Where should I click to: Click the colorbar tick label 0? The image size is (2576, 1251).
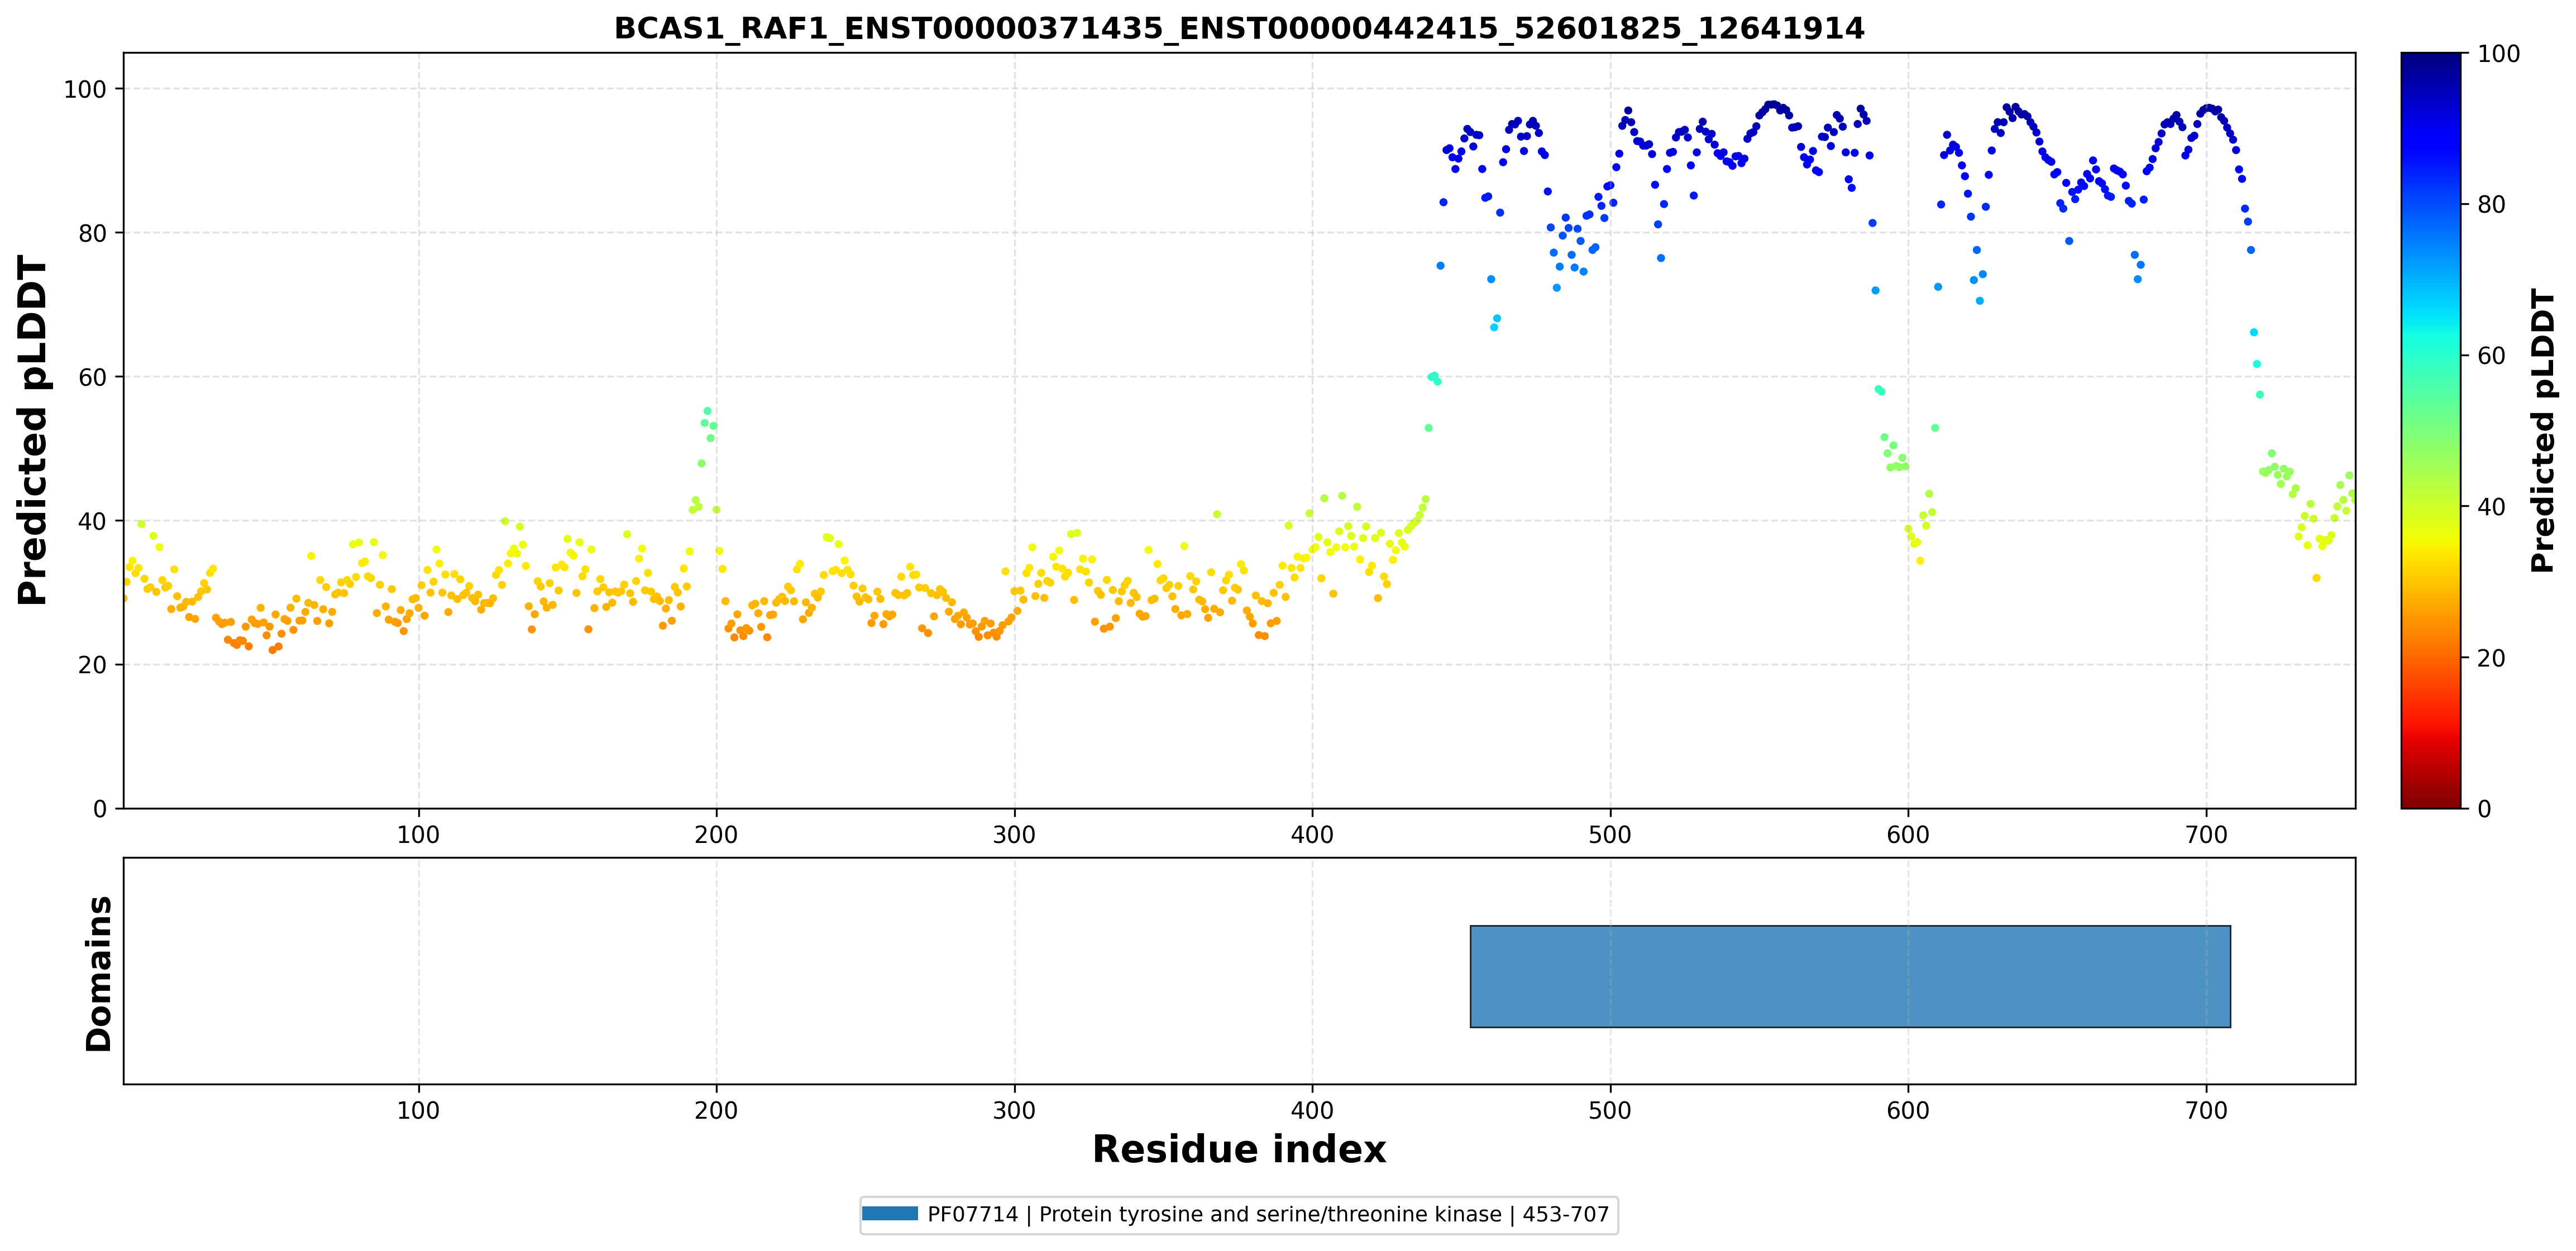click(2484, 809)
